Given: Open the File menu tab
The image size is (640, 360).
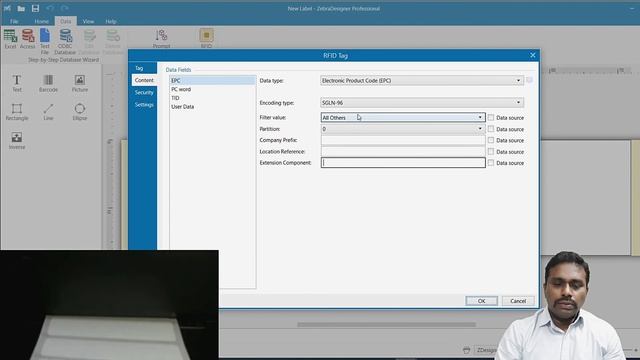Looking at the screenshot, I should (x=14, y=21).
